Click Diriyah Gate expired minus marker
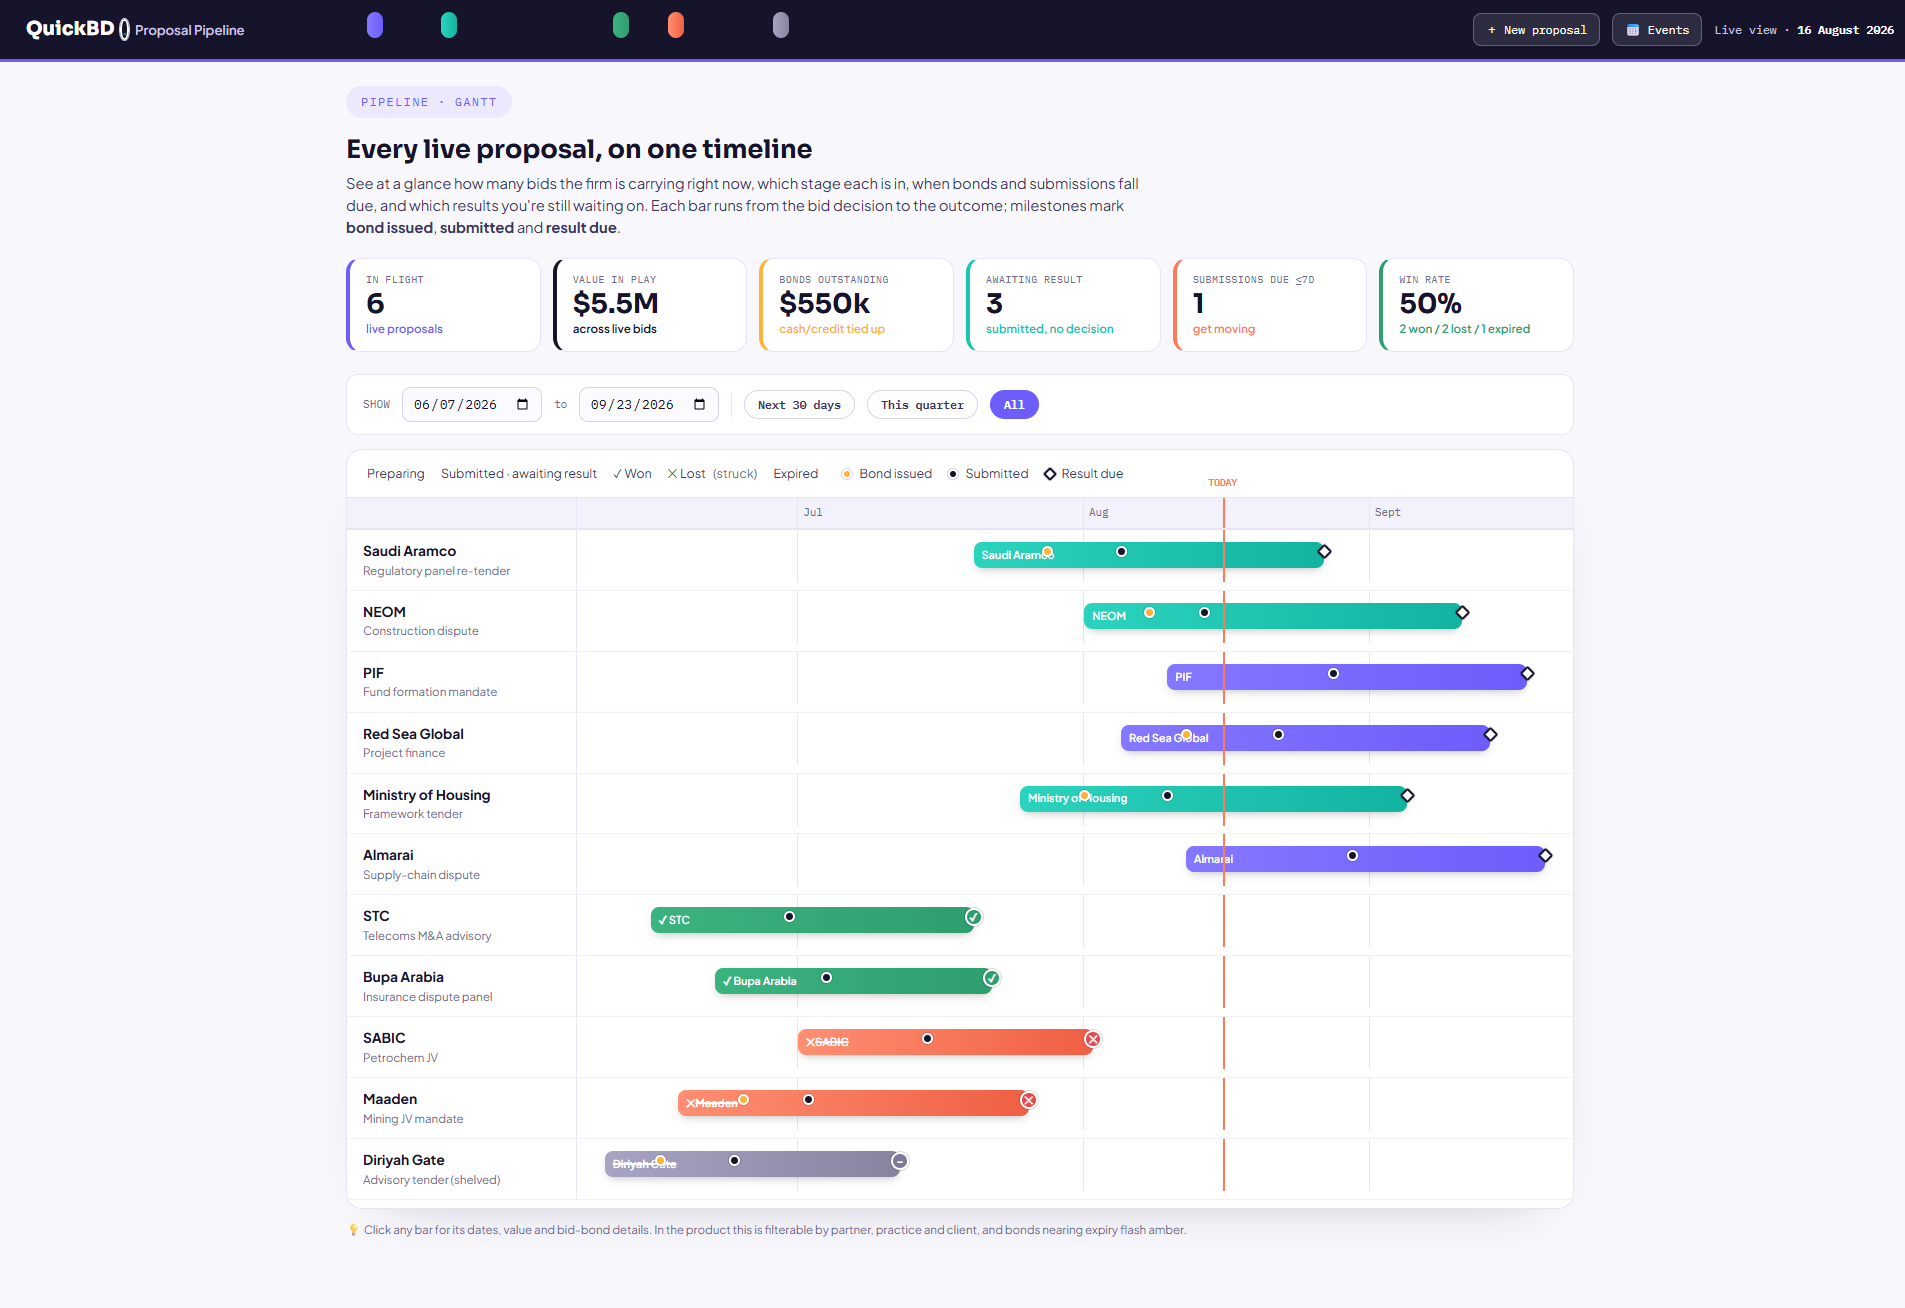Viewport: 1905px width, 1308px height. (899, 1161)
